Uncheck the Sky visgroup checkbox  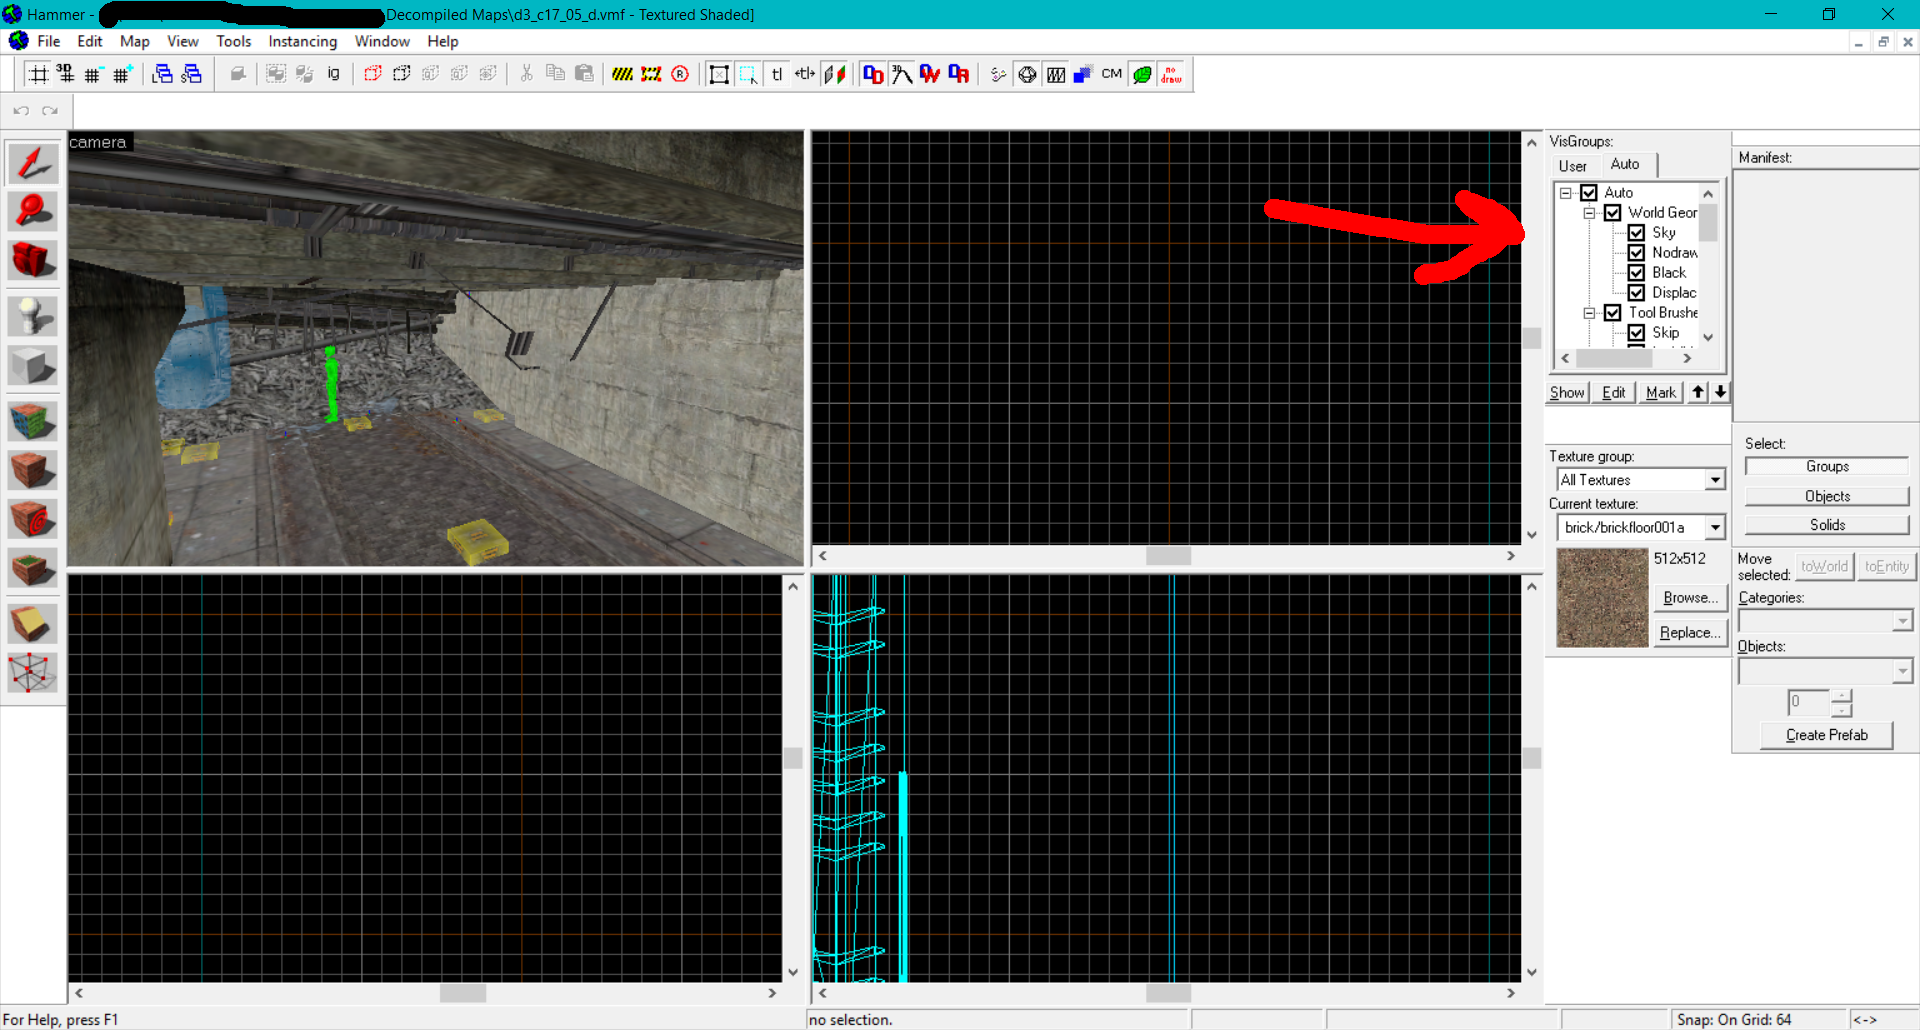click(x=1637, y=233)
